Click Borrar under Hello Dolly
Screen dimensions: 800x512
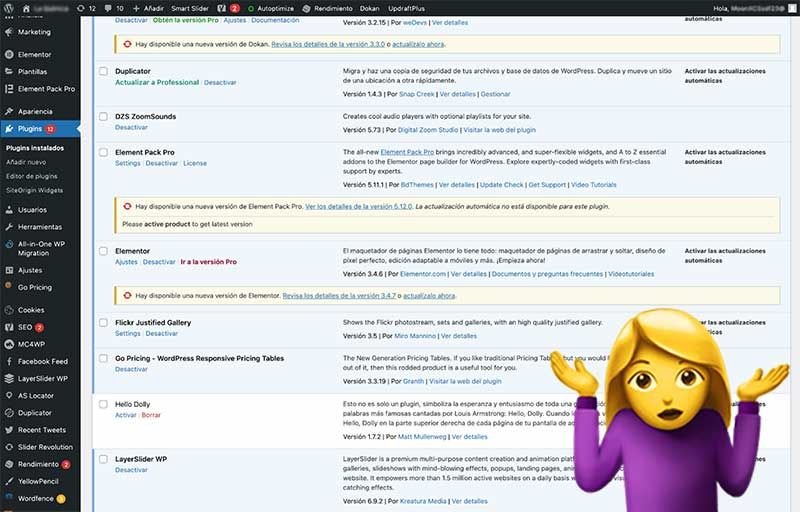tap(151, 415)
